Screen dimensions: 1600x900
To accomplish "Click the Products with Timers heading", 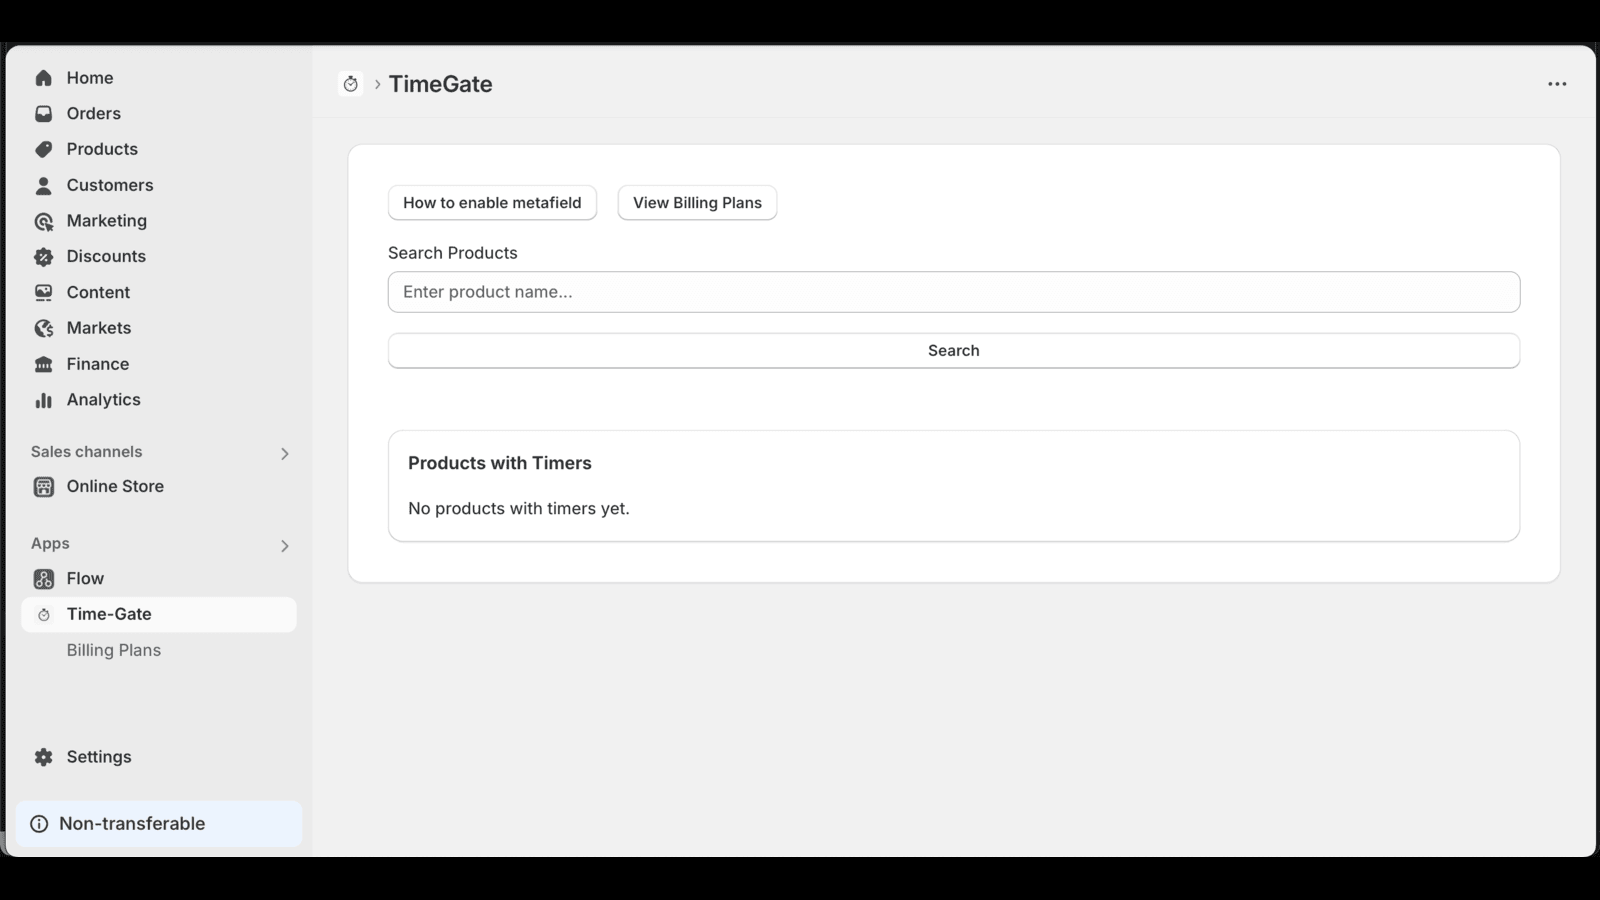I will click(x=500, y=463).
